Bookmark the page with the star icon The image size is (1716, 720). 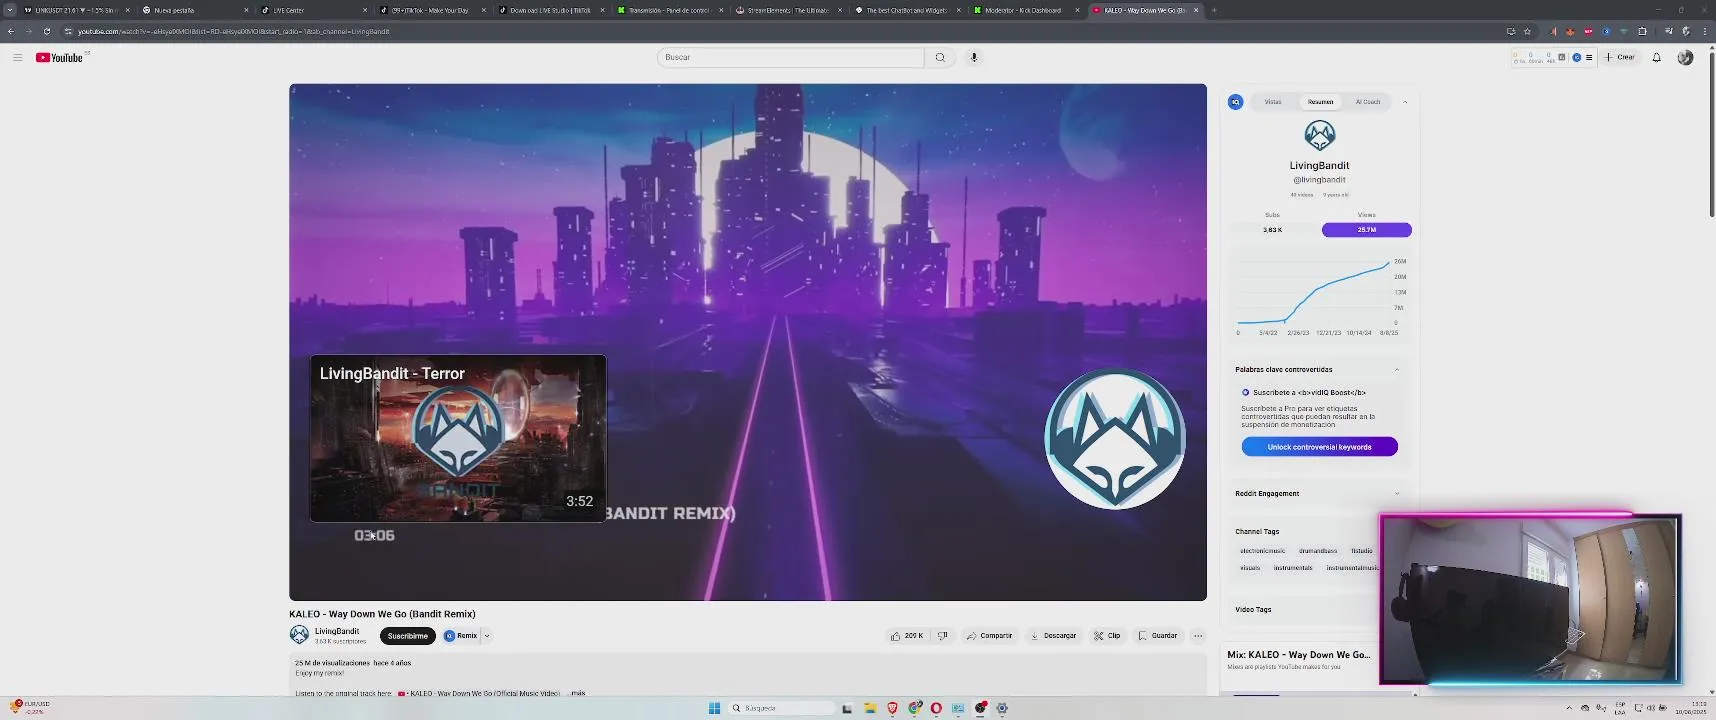pyautogui.click(x=1527, y=31)
